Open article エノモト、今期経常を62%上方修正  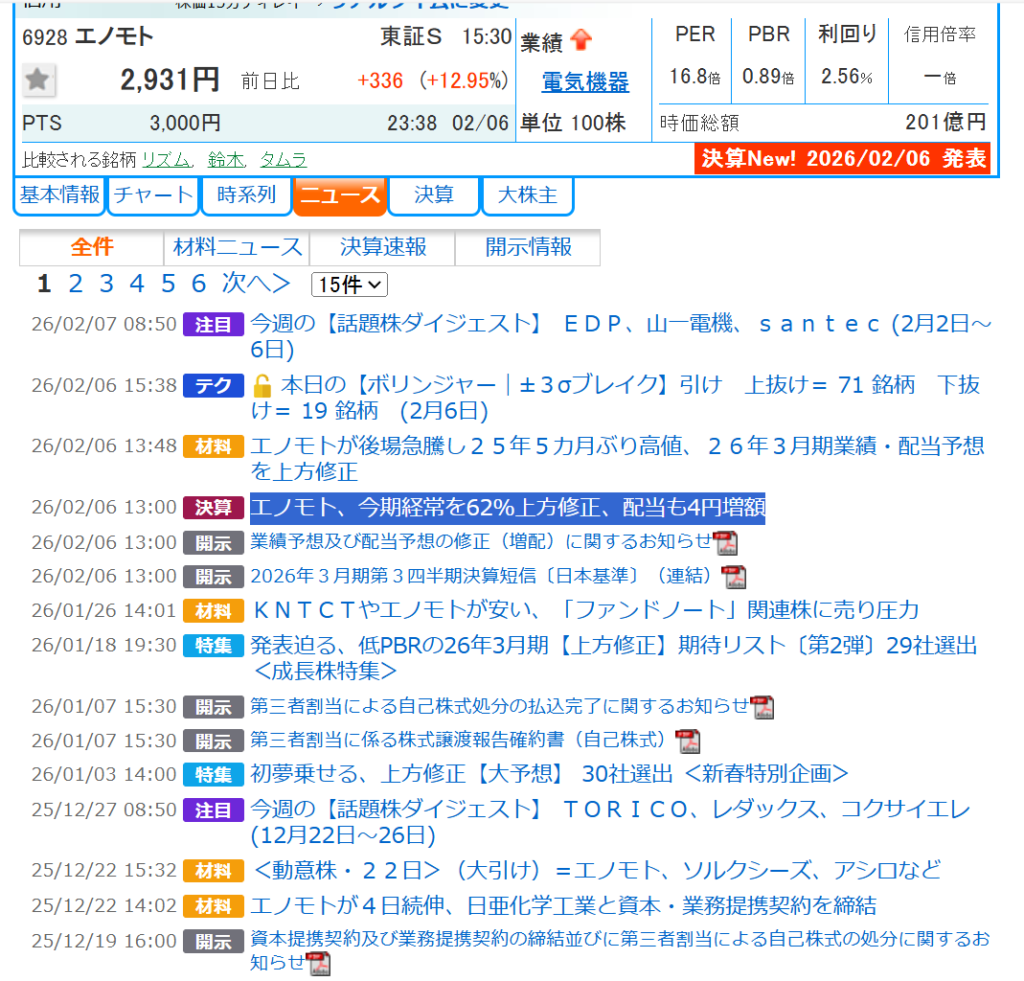(x=507, y=508)
